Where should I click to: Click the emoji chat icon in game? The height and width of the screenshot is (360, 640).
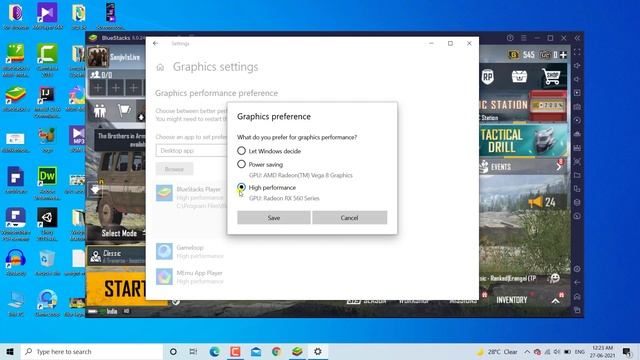pyautogui.click(x=554, y=278)
